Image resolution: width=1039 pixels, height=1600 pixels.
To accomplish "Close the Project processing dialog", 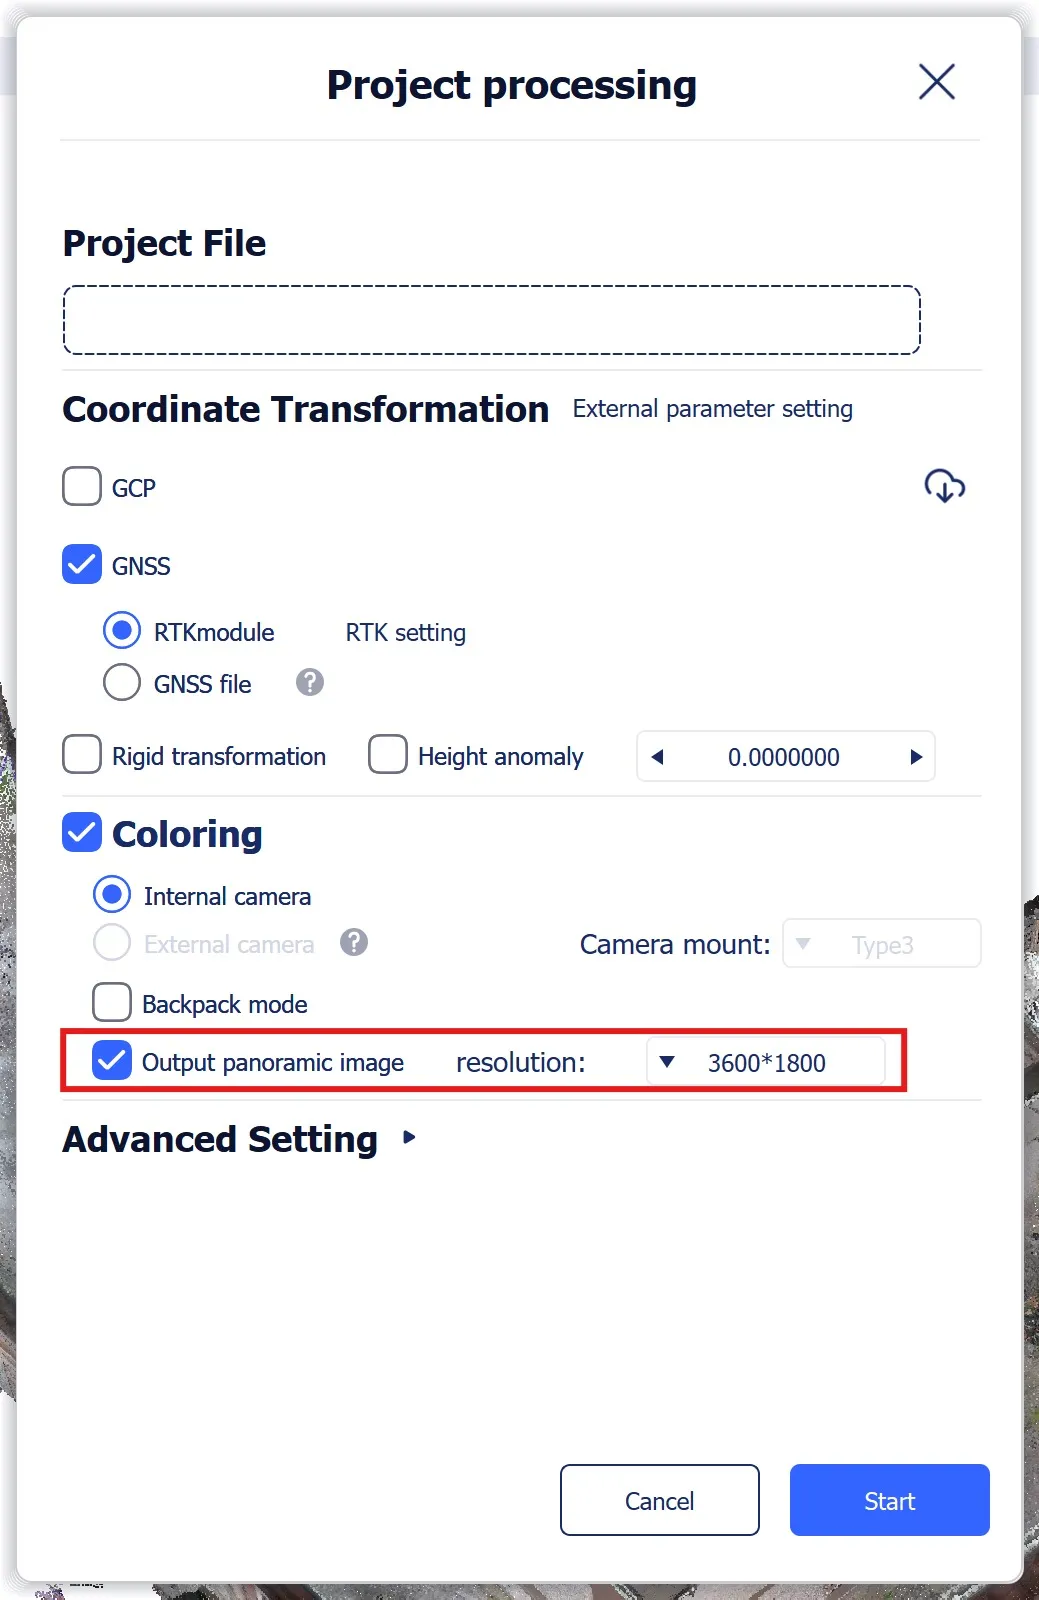I will [937, 82].
